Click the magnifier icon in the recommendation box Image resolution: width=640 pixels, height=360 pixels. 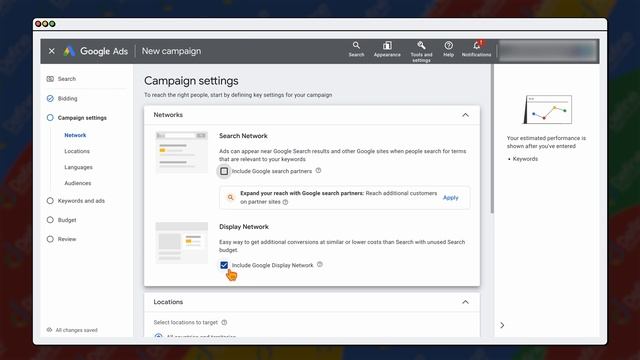tap(231, 198)
